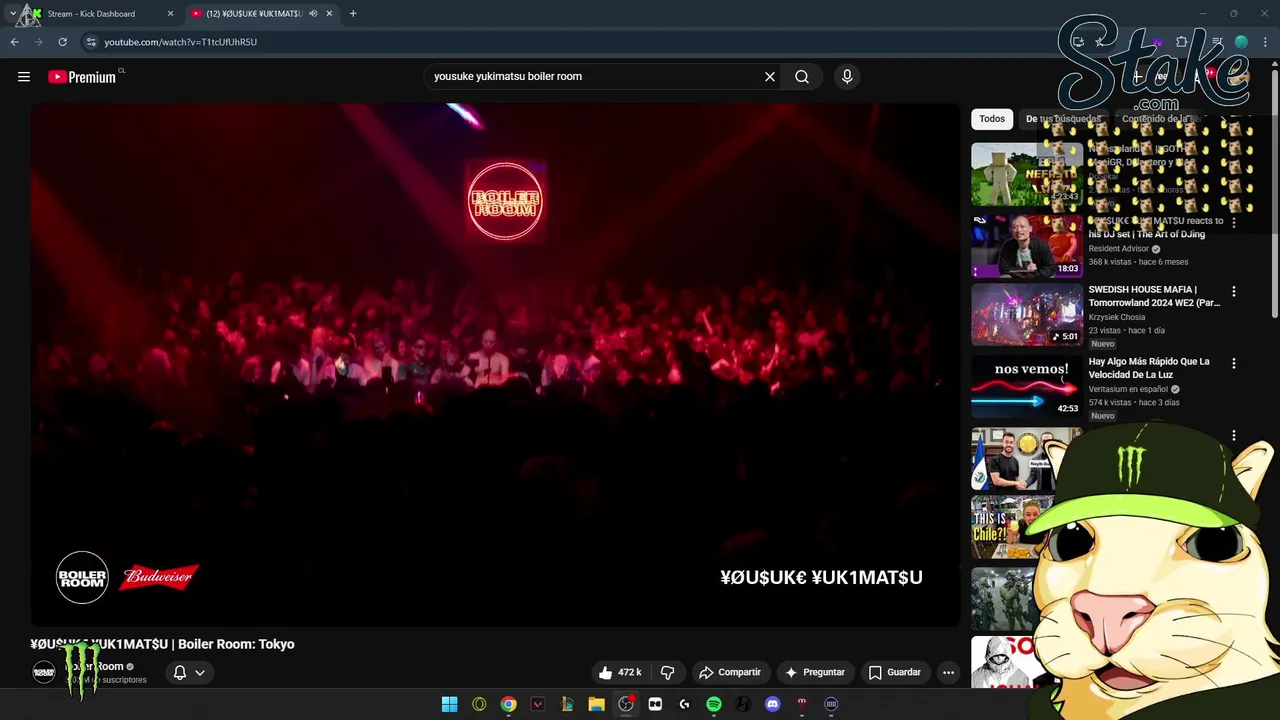
Task: Clear the search box with the X
Action: (x=770, y=76)
